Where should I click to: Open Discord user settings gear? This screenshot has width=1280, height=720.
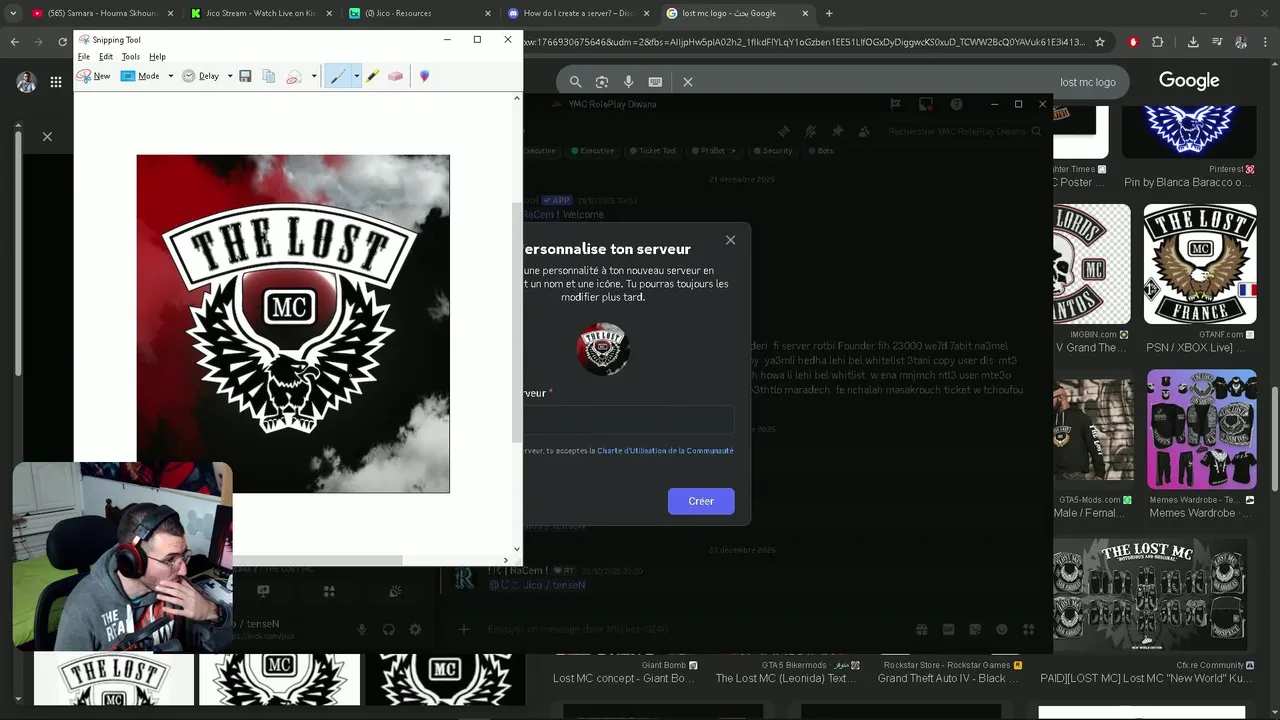tap(415, 629)
